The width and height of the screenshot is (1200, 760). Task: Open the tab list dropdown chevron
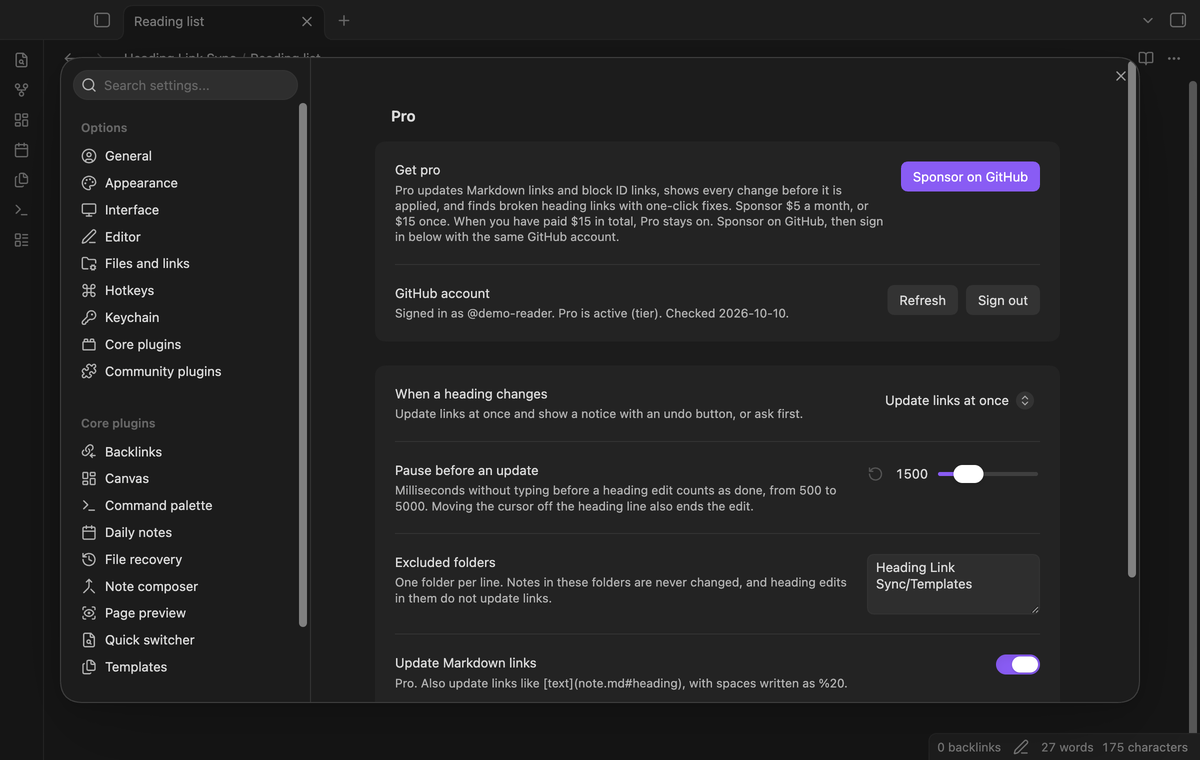(x=1147, y=20)
